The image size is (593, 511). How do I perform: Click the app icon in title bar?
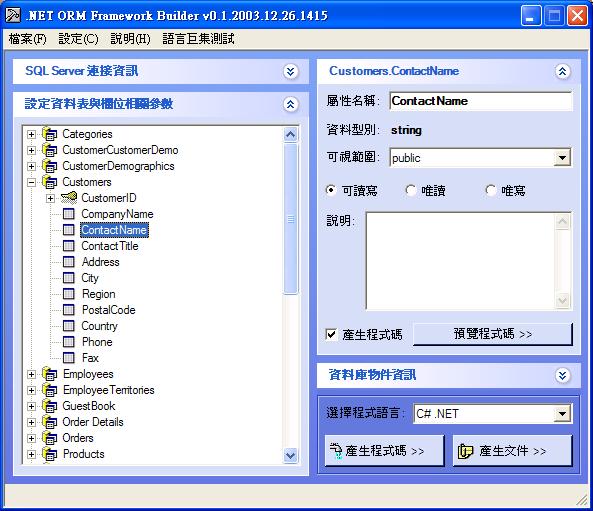[x=13, y=16]
